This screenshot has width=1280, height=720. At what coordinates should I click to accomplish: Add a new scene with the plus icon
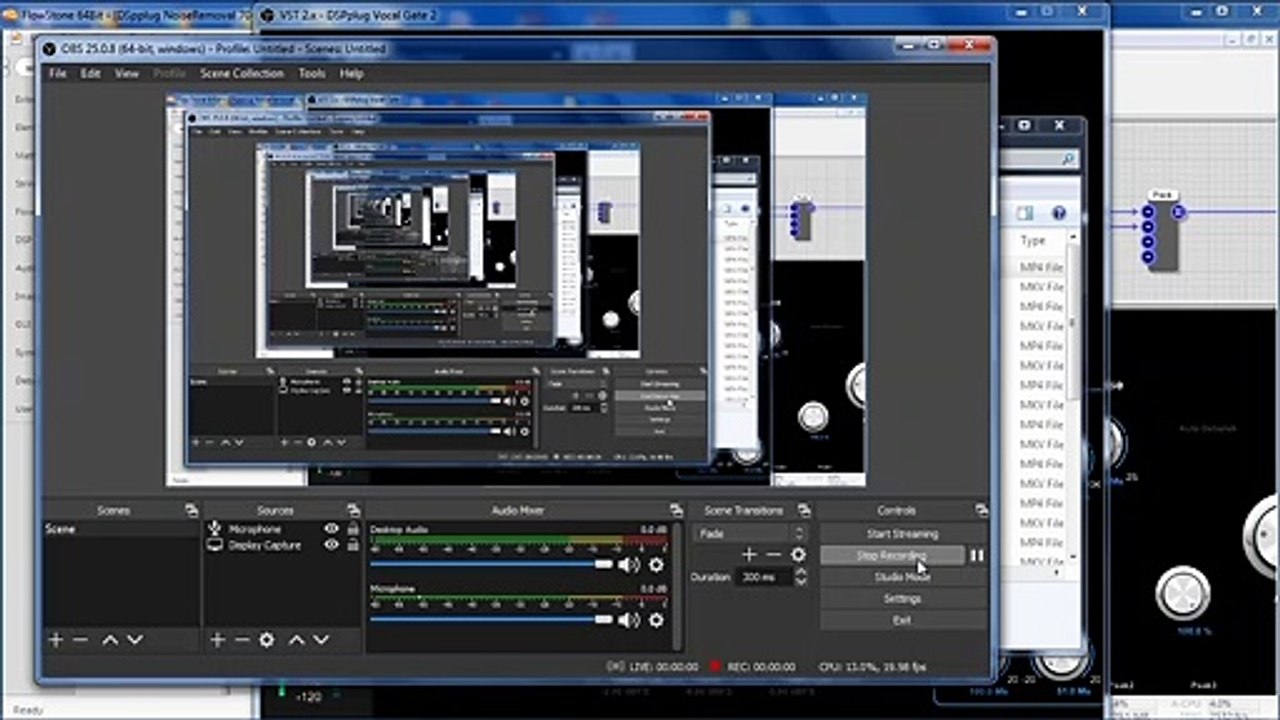[56, 640]
